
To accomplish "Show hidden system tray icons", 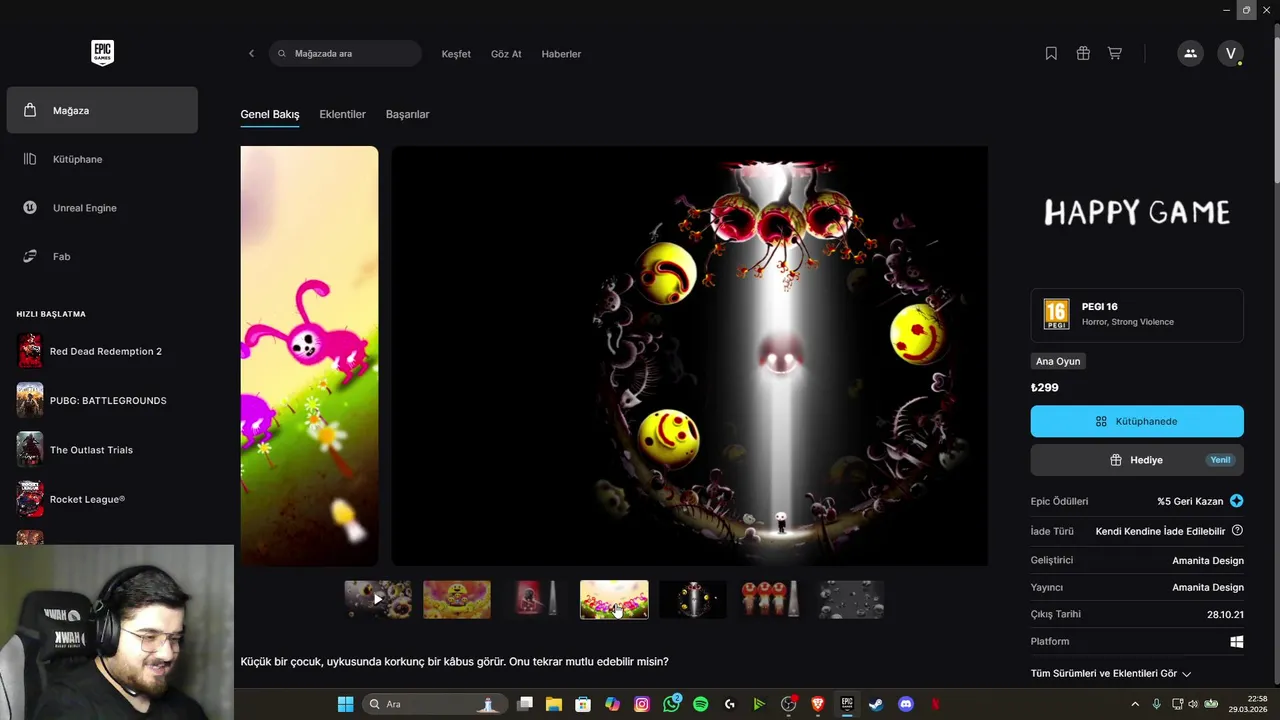I will coord(1135,704).
